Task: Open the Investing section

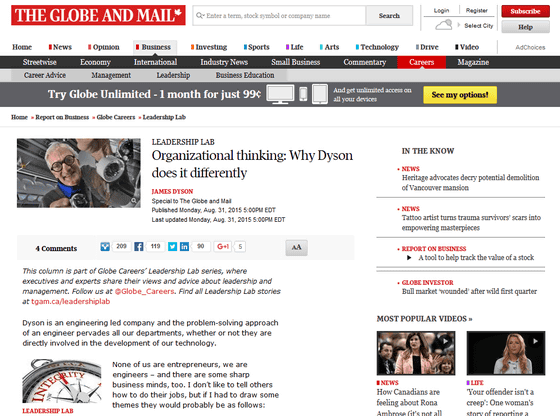Action: point(209,47)
